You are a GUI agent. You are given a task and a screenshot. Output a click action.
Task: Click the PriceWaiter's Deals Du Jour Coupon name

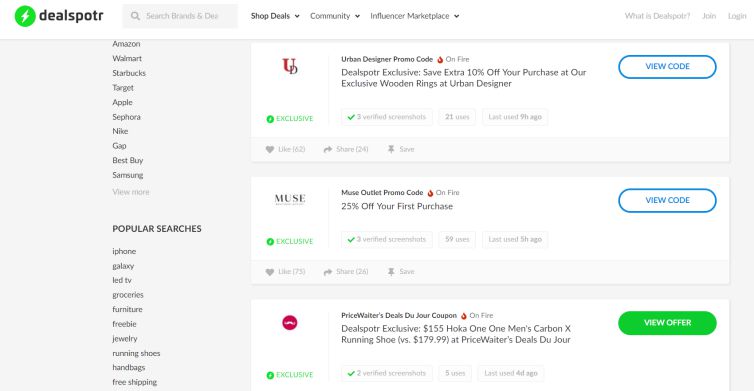coord(399,316)
